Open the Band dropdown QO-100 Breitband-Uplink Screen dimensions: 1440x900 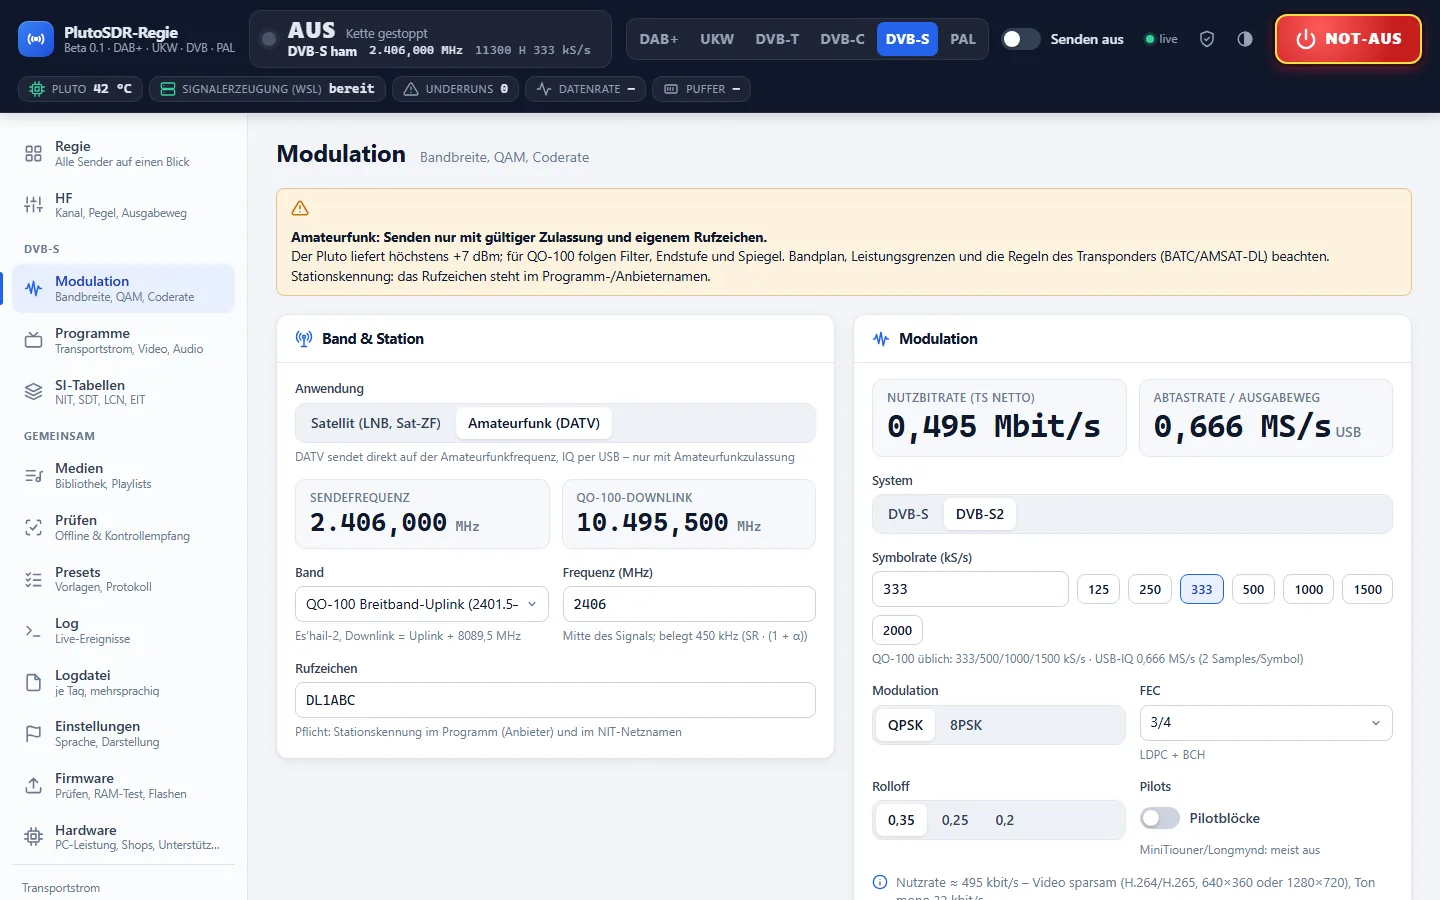pos(422,604)
